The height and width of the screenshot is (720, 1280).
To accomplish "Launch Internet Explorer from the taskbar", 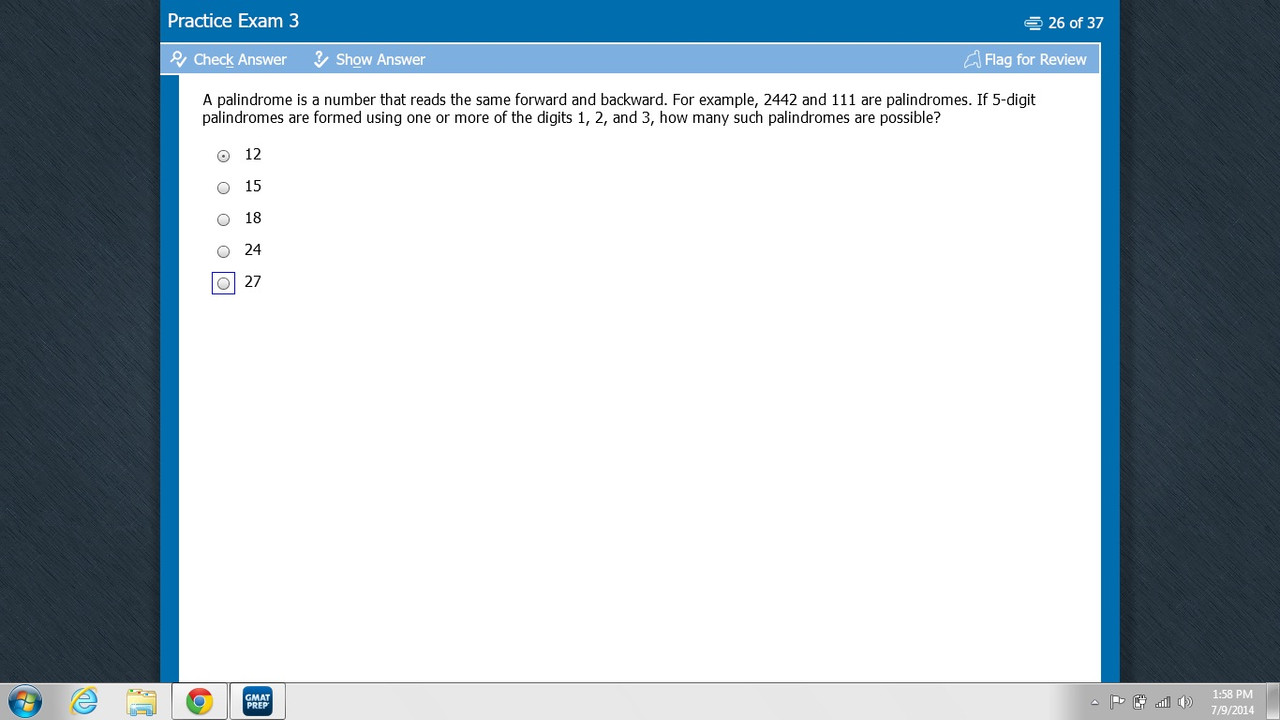I will [x=84, y=702].
